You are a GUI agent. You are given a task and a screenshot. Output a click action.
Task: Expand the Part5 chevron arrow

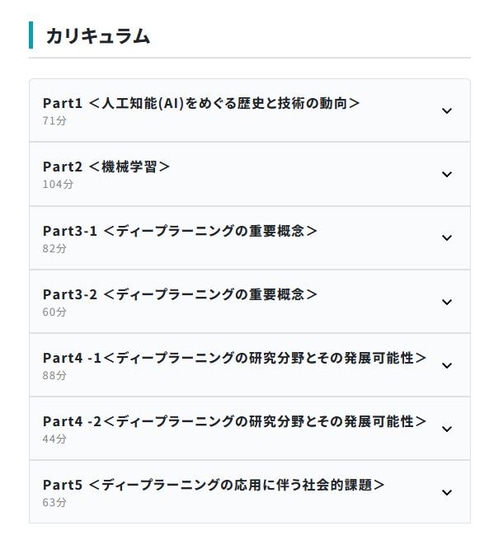(446, 492)
